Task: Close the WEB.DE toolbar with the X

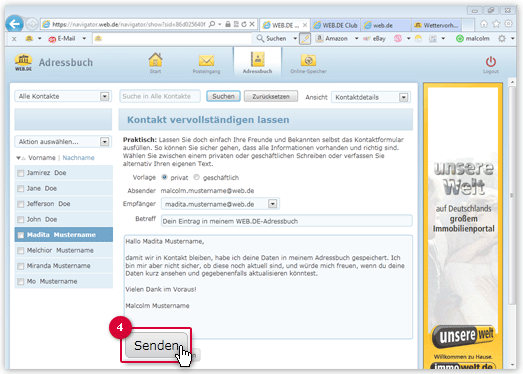Action: click(x=14, y=39)
